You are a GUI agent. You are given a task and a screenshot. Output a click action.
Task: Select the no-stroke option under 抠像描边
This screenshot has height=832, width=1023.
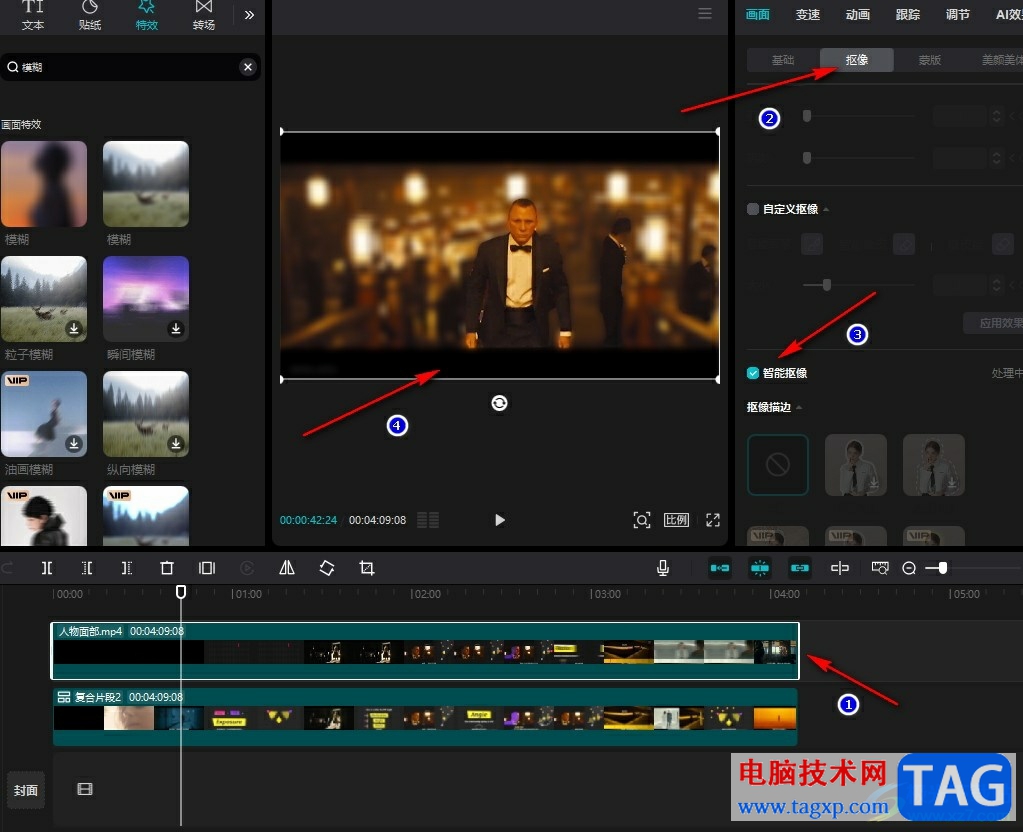pos(778,465)
